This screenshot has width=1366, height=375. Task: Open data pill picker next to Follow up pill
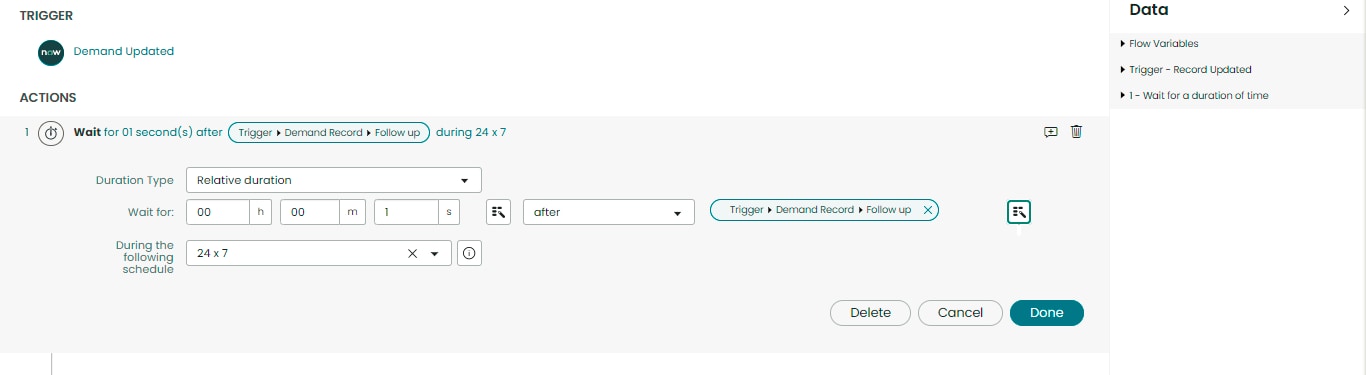click(1019, 212)
